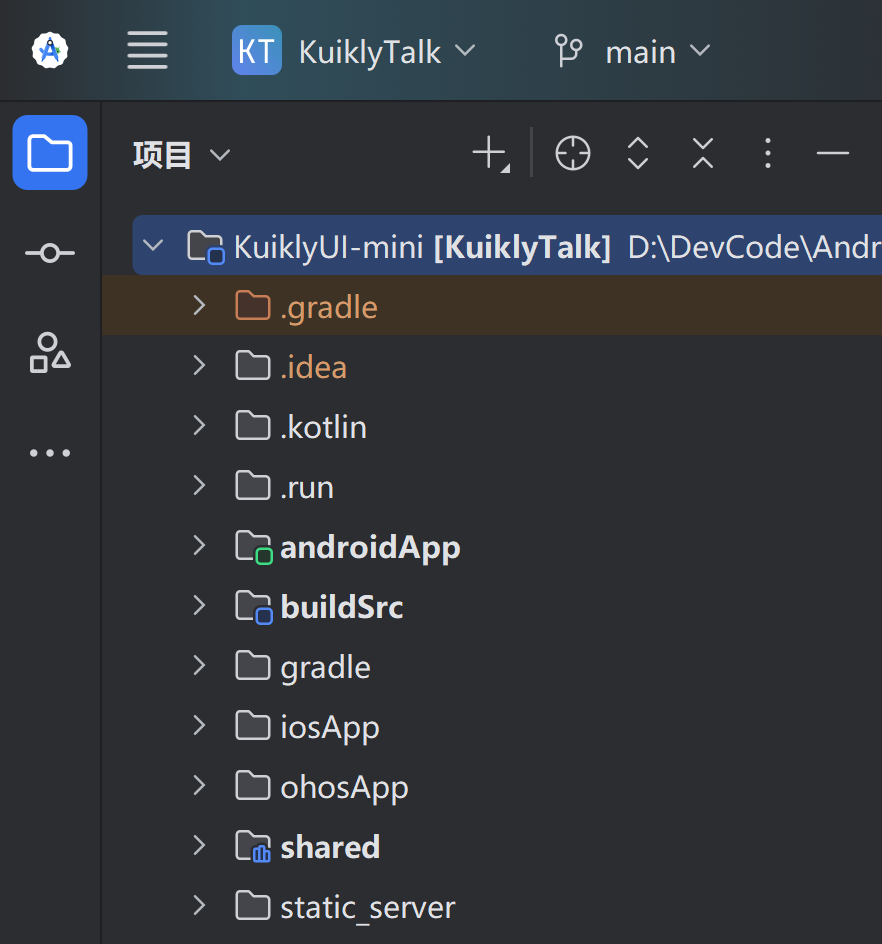Hide the Project panel with minus icon

[833, 154]
